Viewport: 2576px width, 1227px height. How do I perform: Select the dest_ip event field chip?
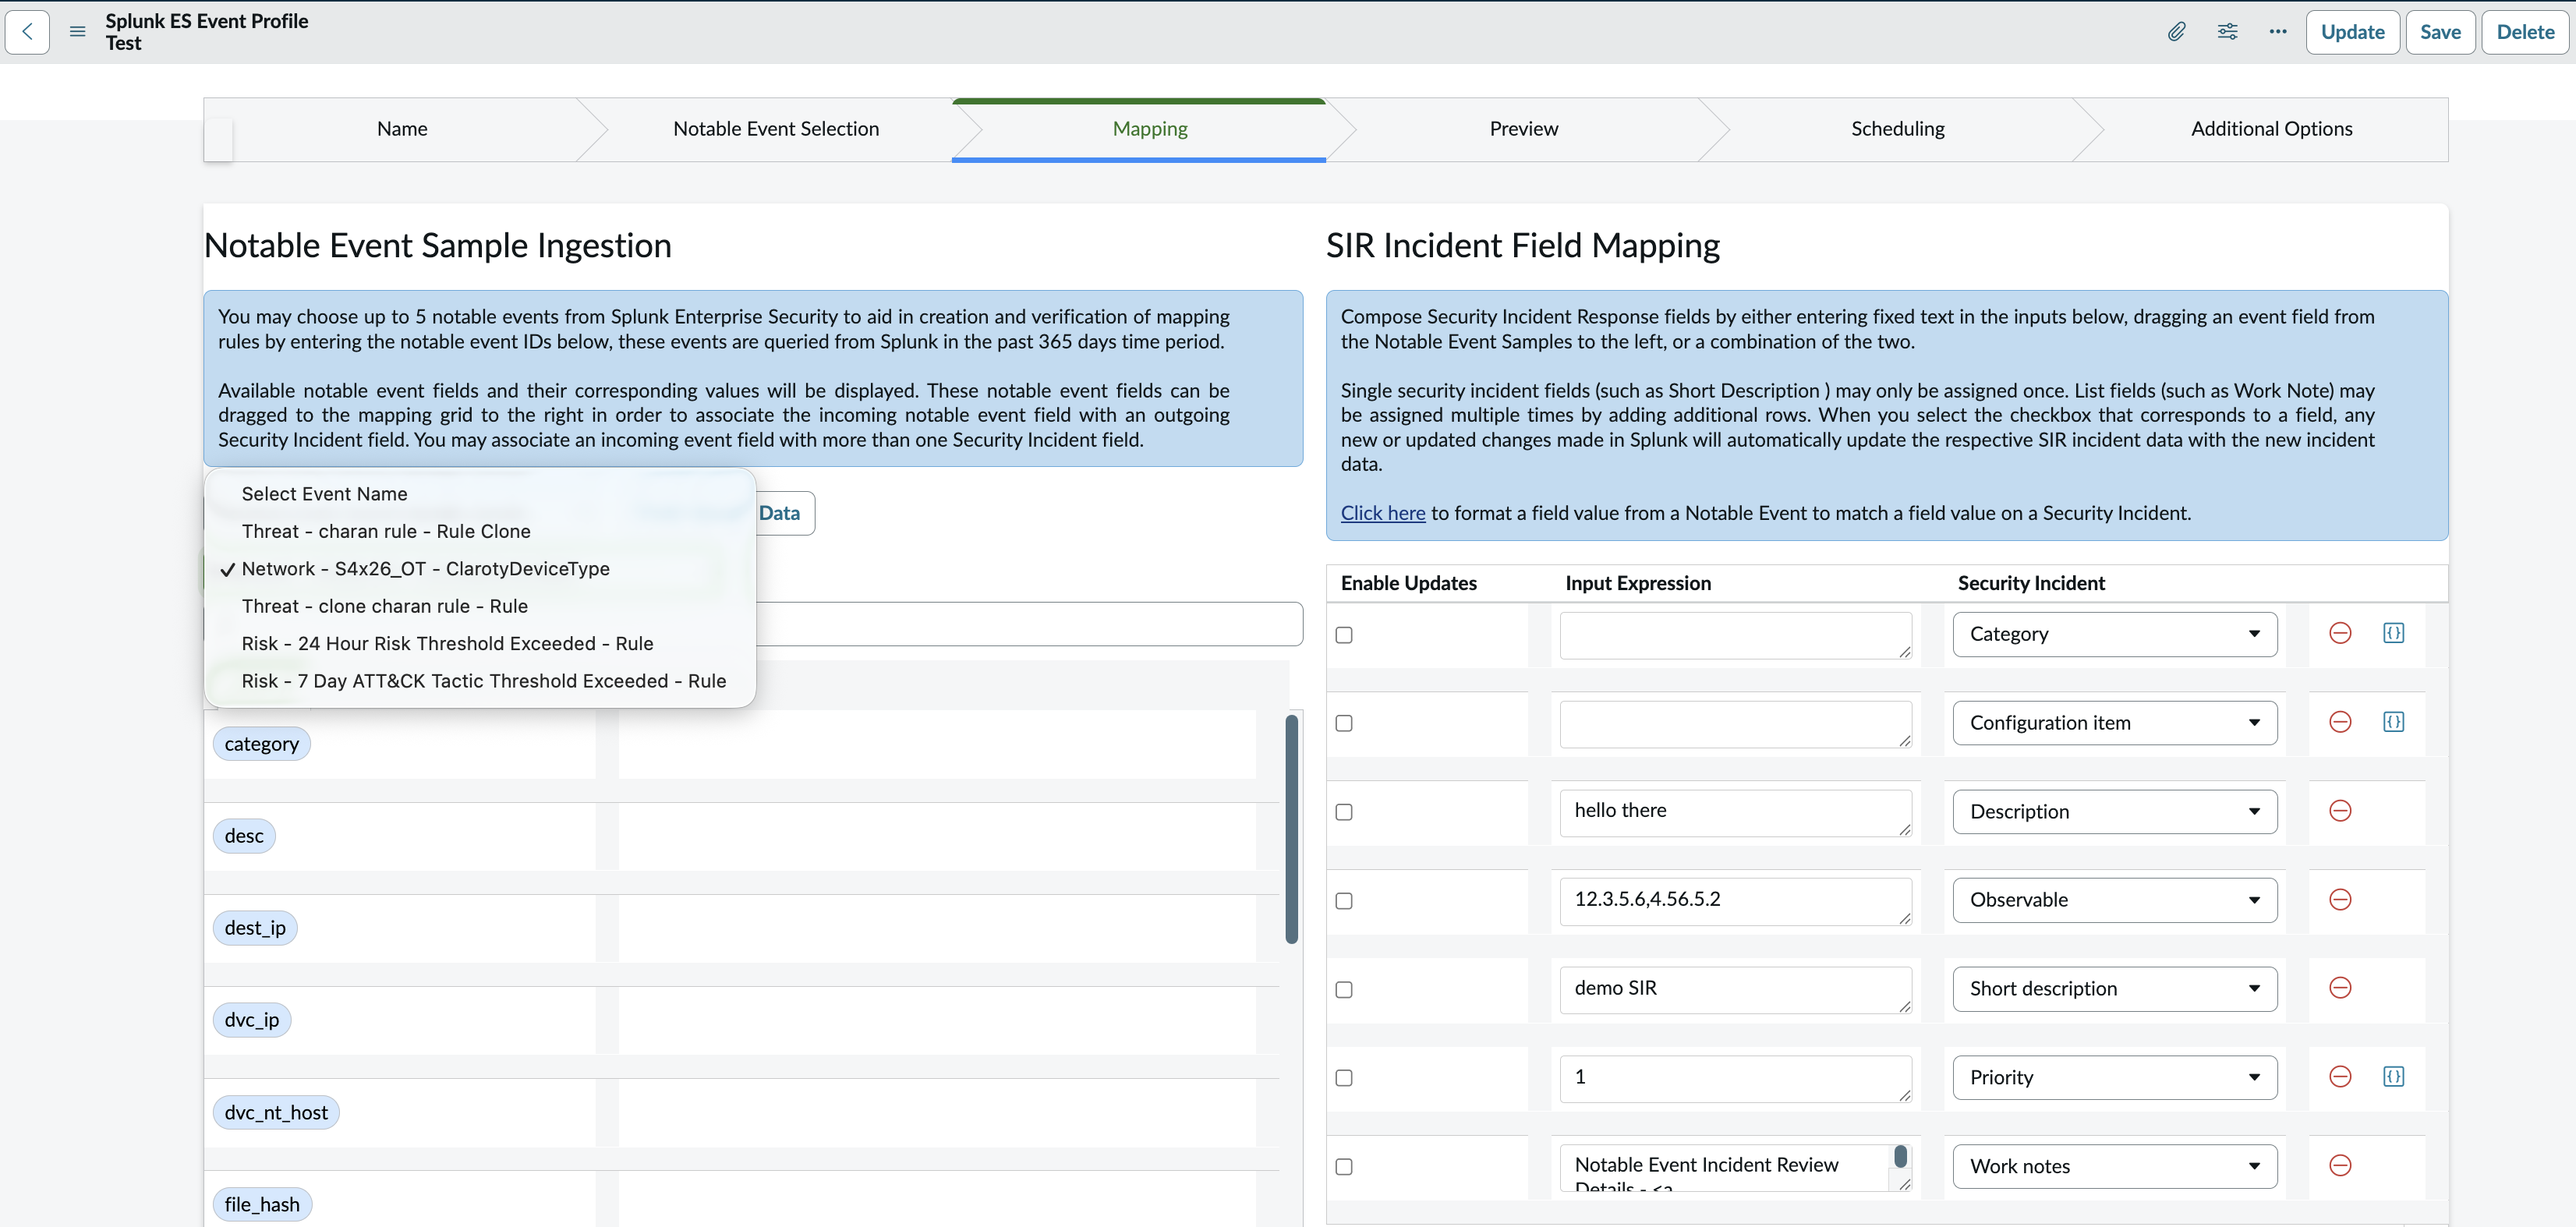(x=255, y=928)
